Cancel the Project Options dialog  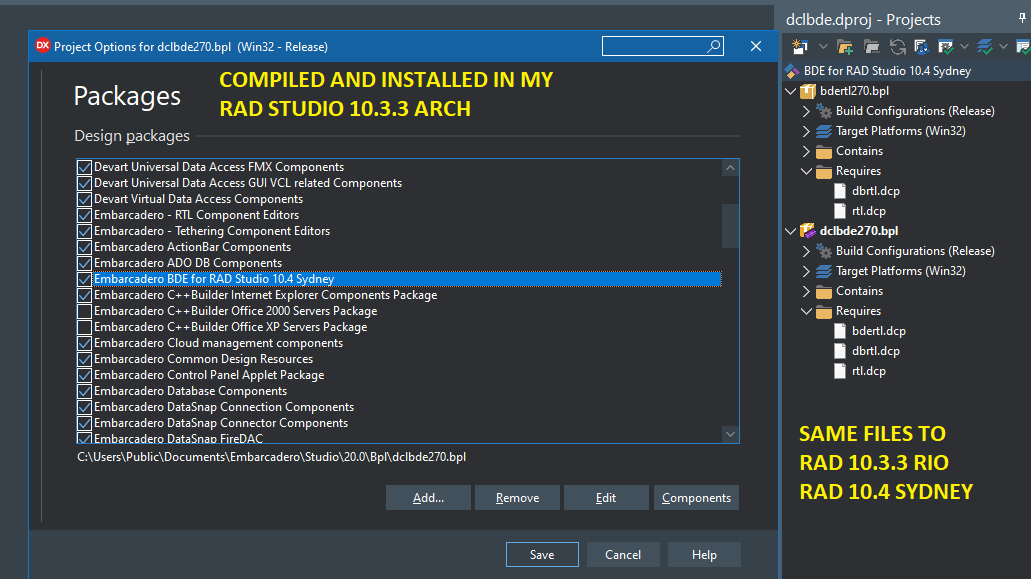(x=623, y=555)
